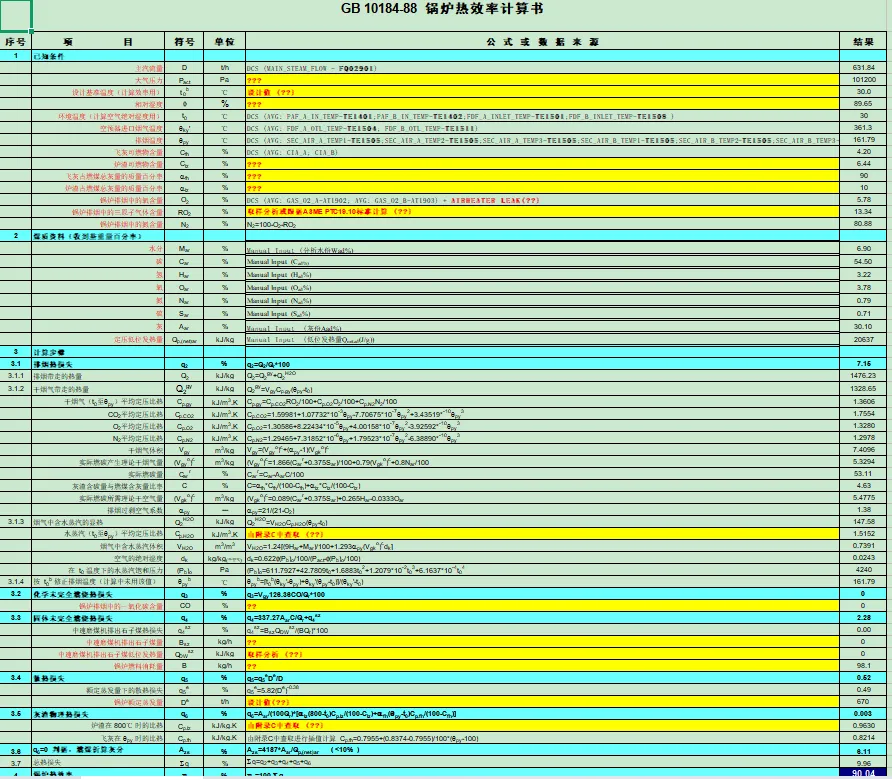Select the "序号" header cell
This screenshot has width=892, height=779.
[15, 42]
